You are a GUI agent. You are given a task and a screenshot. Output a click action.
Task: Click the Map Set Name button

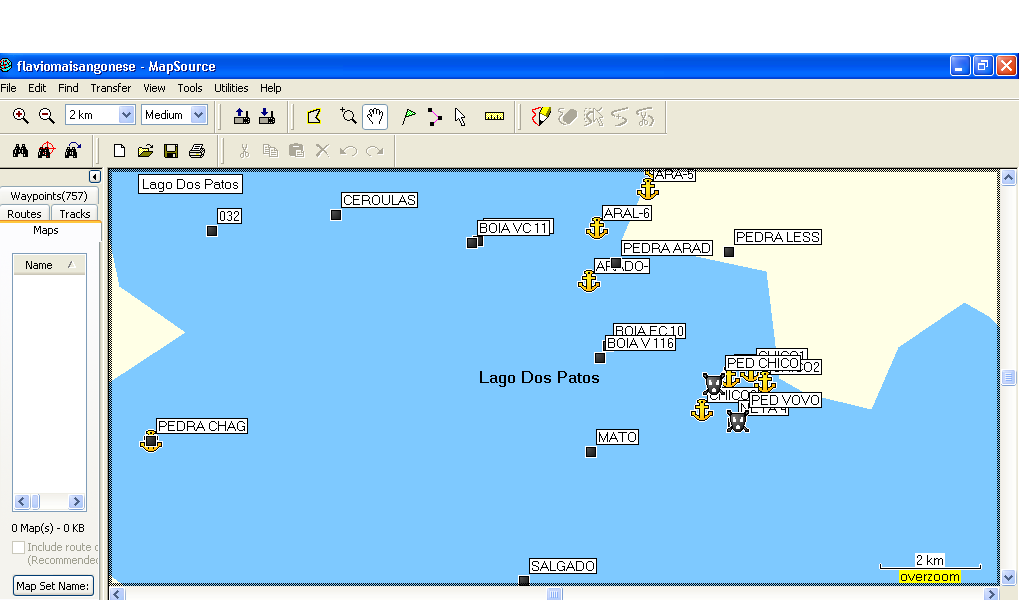(x=53, y=585)
